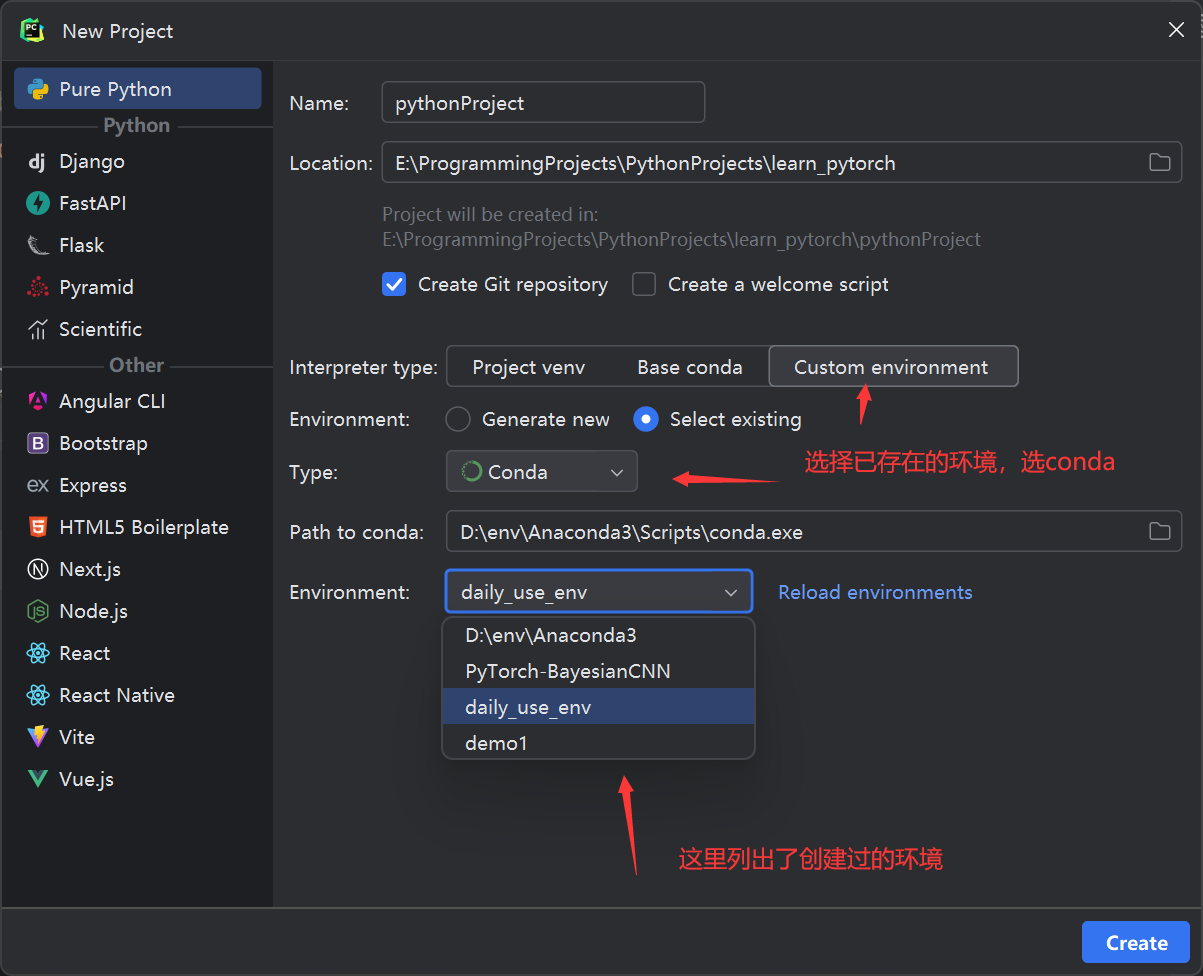The width and height of the screenshot is (1203, 976).
Task: Click the Name field with pythonProject
Action: 543,103
